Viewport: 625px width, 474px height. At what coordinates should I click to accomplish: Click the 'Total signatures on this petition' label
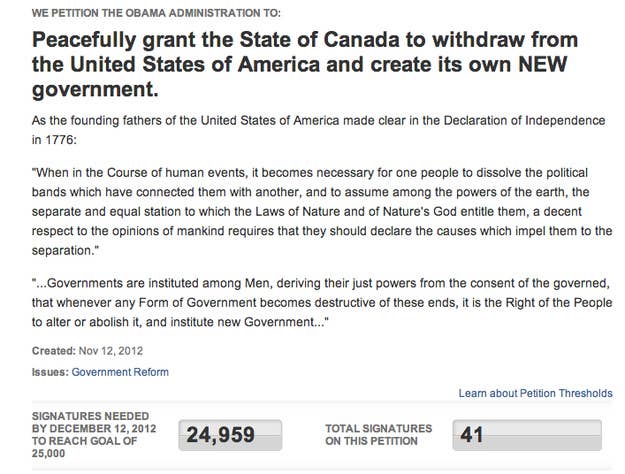click(379, 435)
